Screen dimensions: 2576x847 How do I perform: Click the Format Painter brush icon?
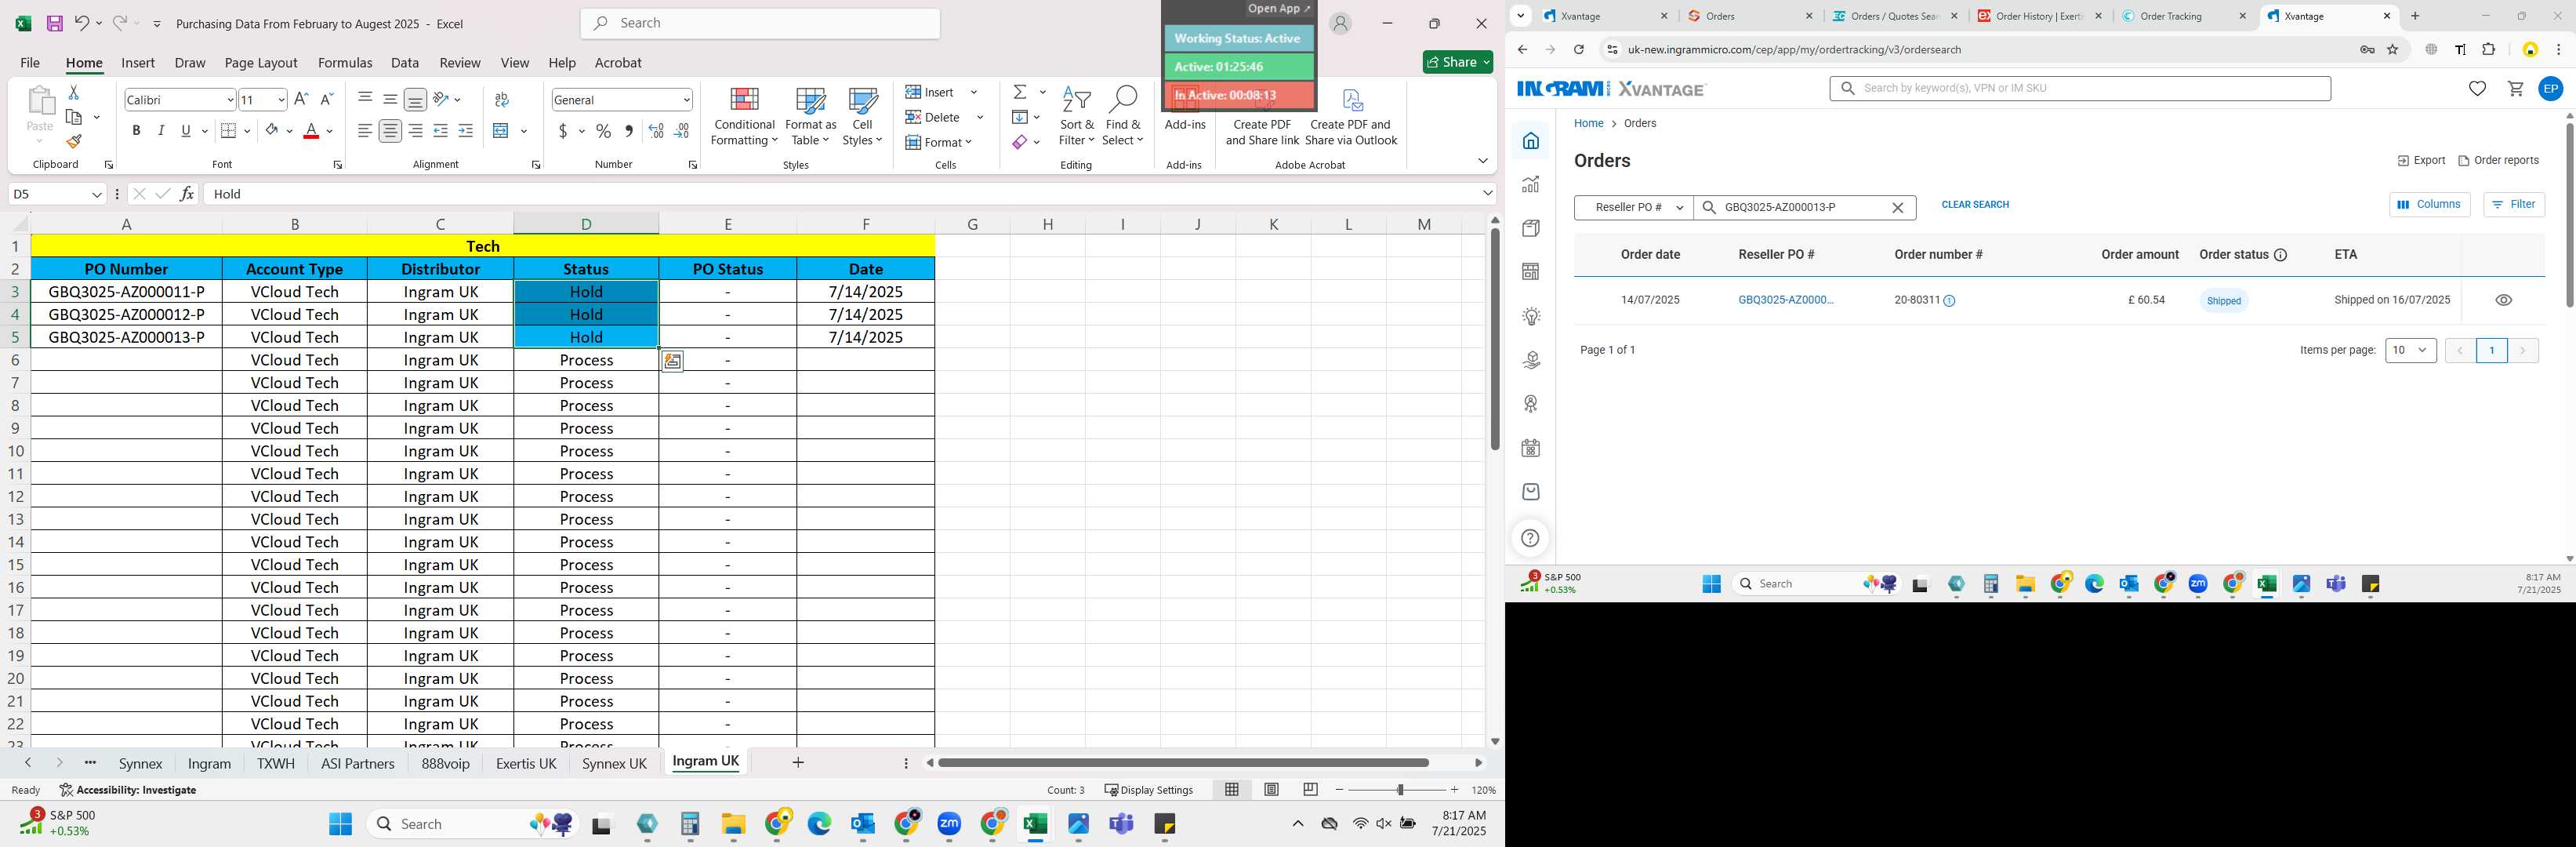(73, 142)
